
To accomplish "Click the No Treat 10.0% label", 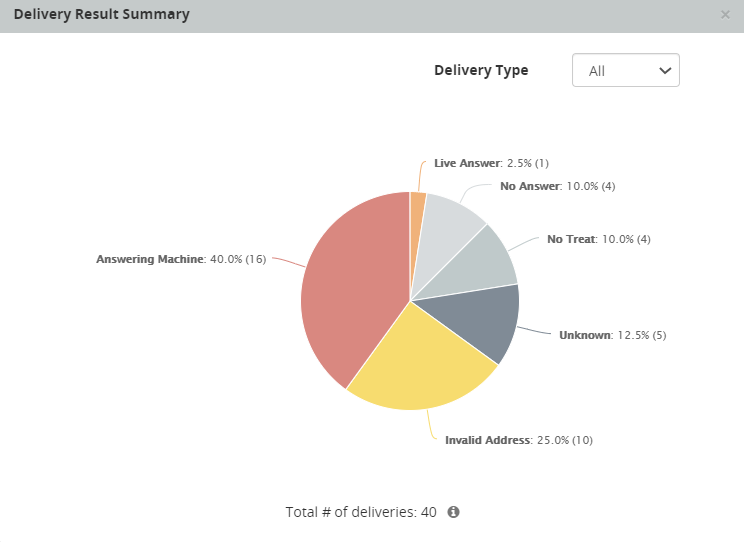I will (x=599, y=239).
